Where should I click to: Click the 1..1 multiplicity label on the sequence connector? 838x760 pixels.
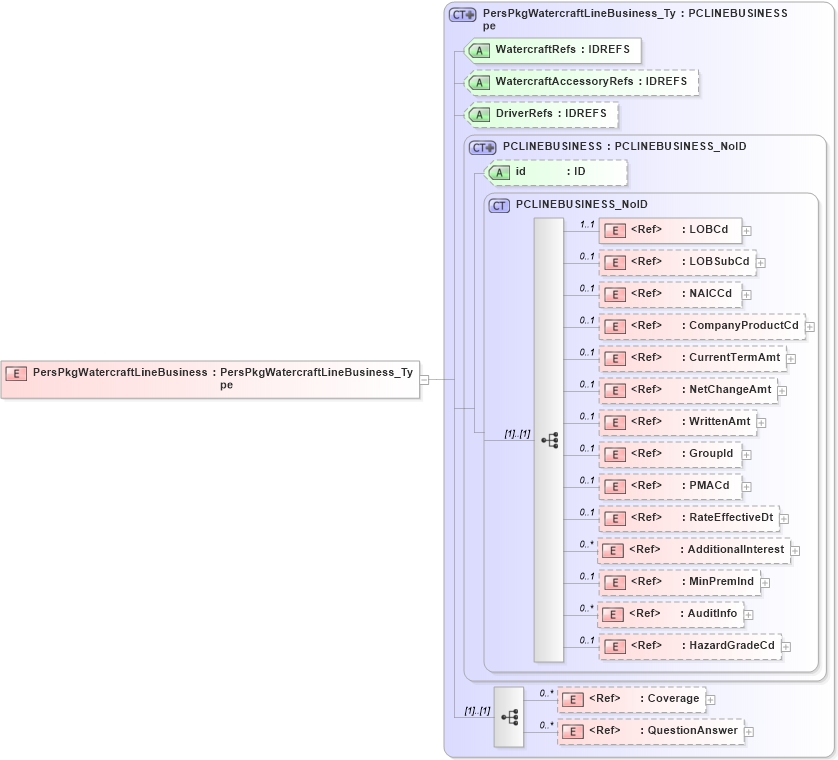click(x=518, y=432)
